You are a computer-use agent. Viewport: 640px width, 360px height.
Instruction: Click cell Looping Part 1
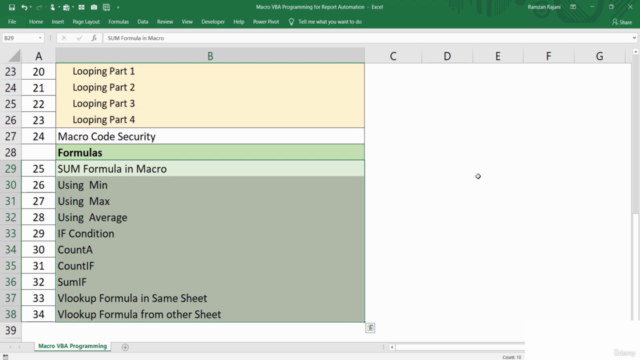210,71
